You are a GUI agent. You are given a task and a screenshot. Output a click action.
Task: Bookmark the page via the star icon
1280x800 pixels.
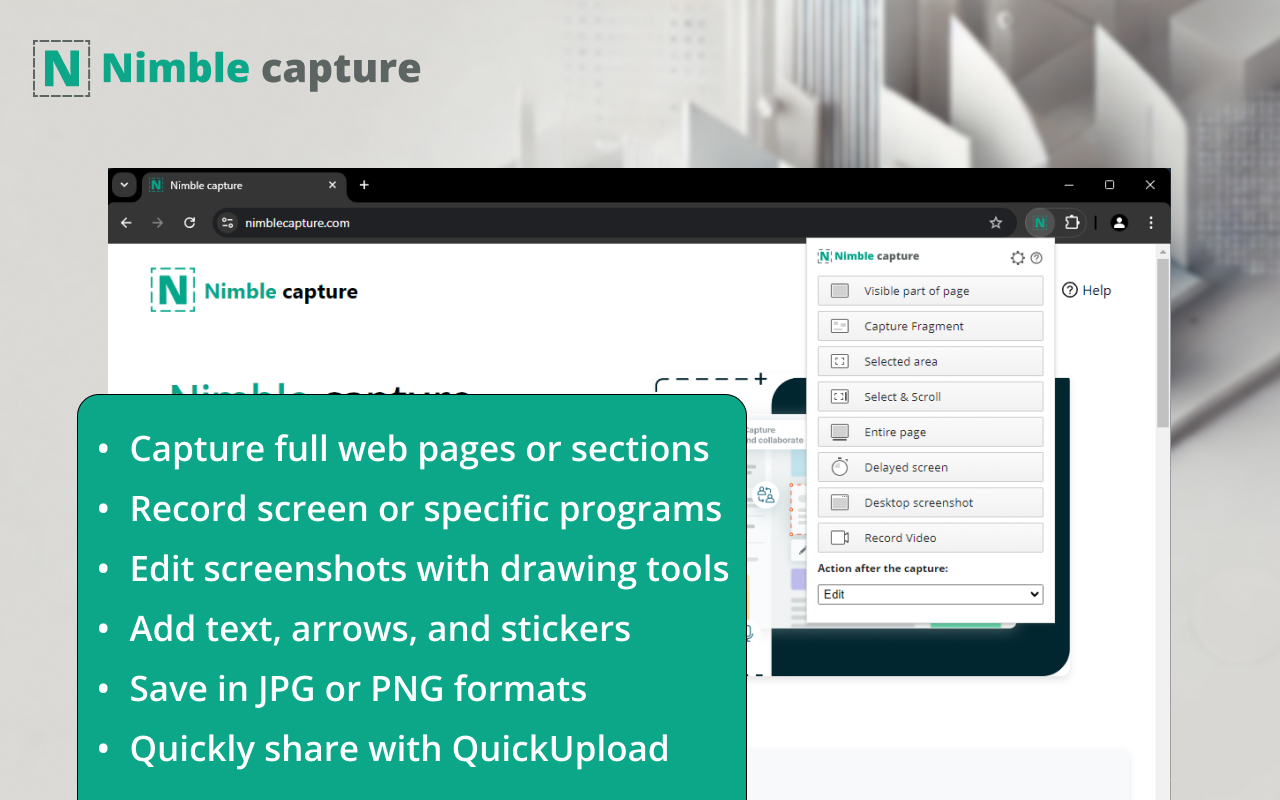[x=996, y=222]
